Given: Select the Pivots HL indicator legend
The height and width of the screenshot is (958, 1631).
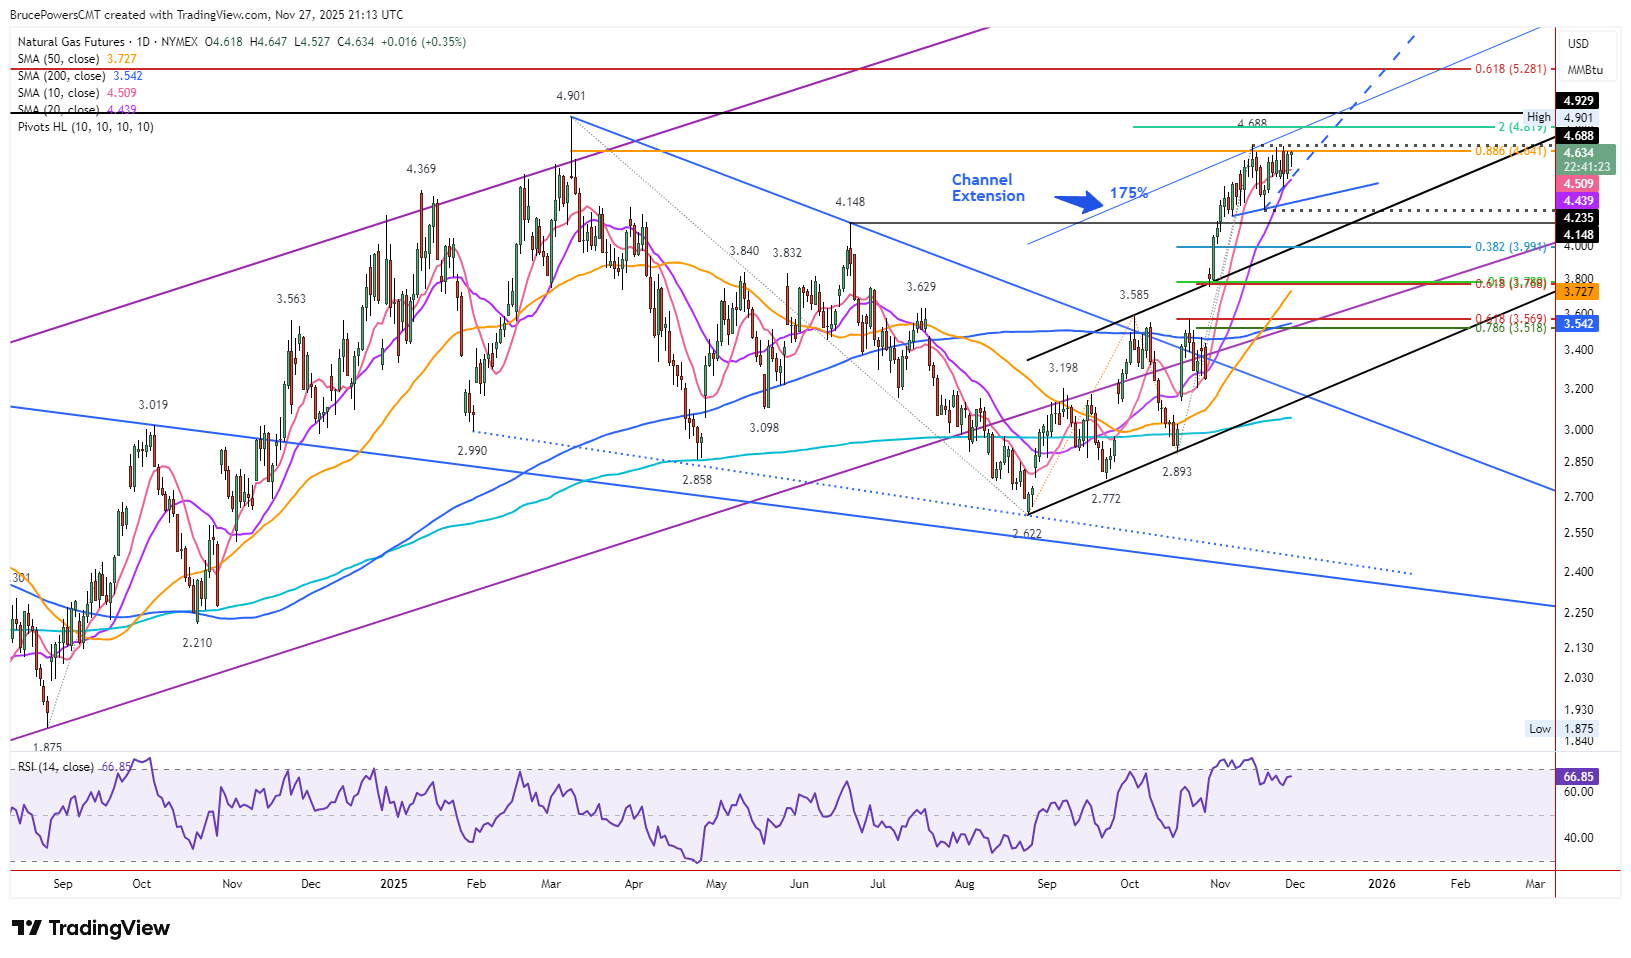Looking at the screenshot, I should (x=86, y=127).
